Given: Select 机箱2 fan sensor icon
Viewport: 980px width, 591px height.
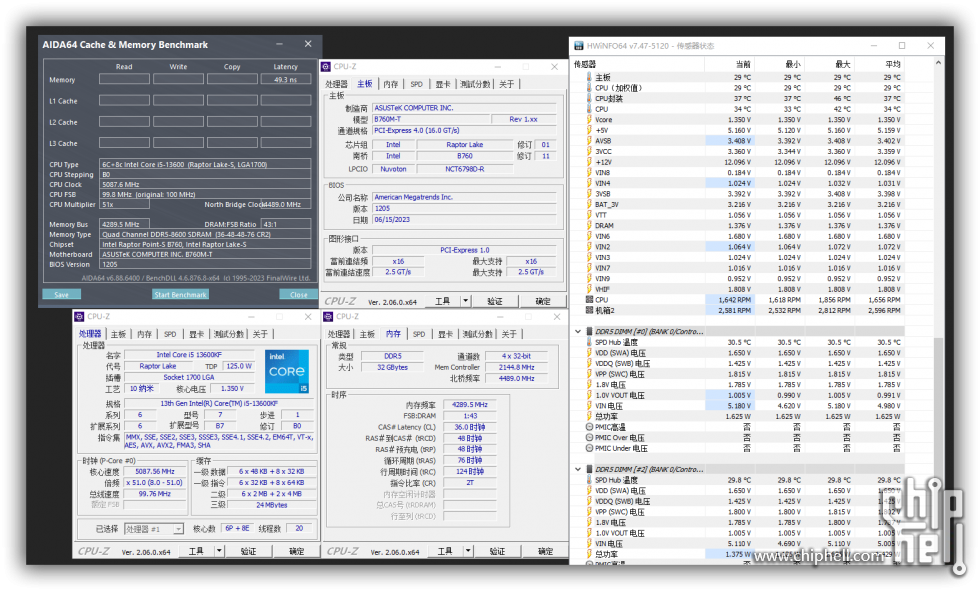Looking at the screenshot, I should pyautogui.click(x=589, y=310).
